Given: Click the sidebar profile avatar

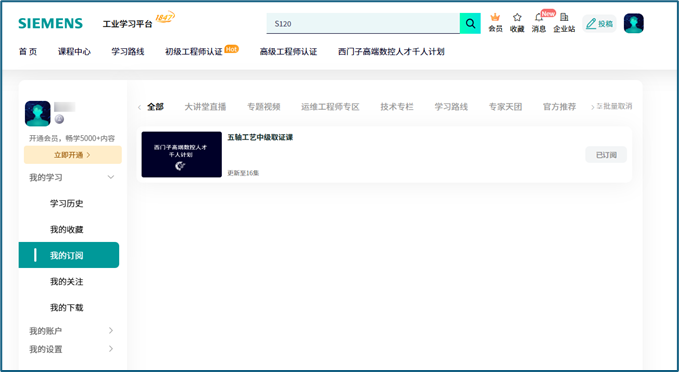Looking at the screenshot, I should (x=37, y=113).
